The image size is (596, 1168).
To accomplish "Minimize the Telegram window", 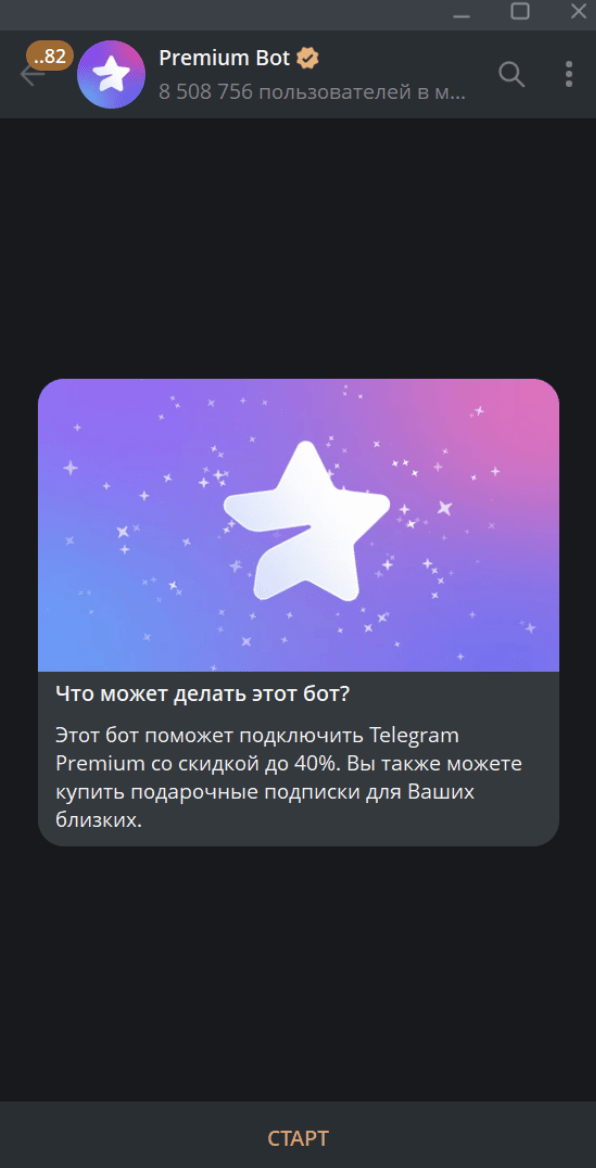I will [463, 13].
